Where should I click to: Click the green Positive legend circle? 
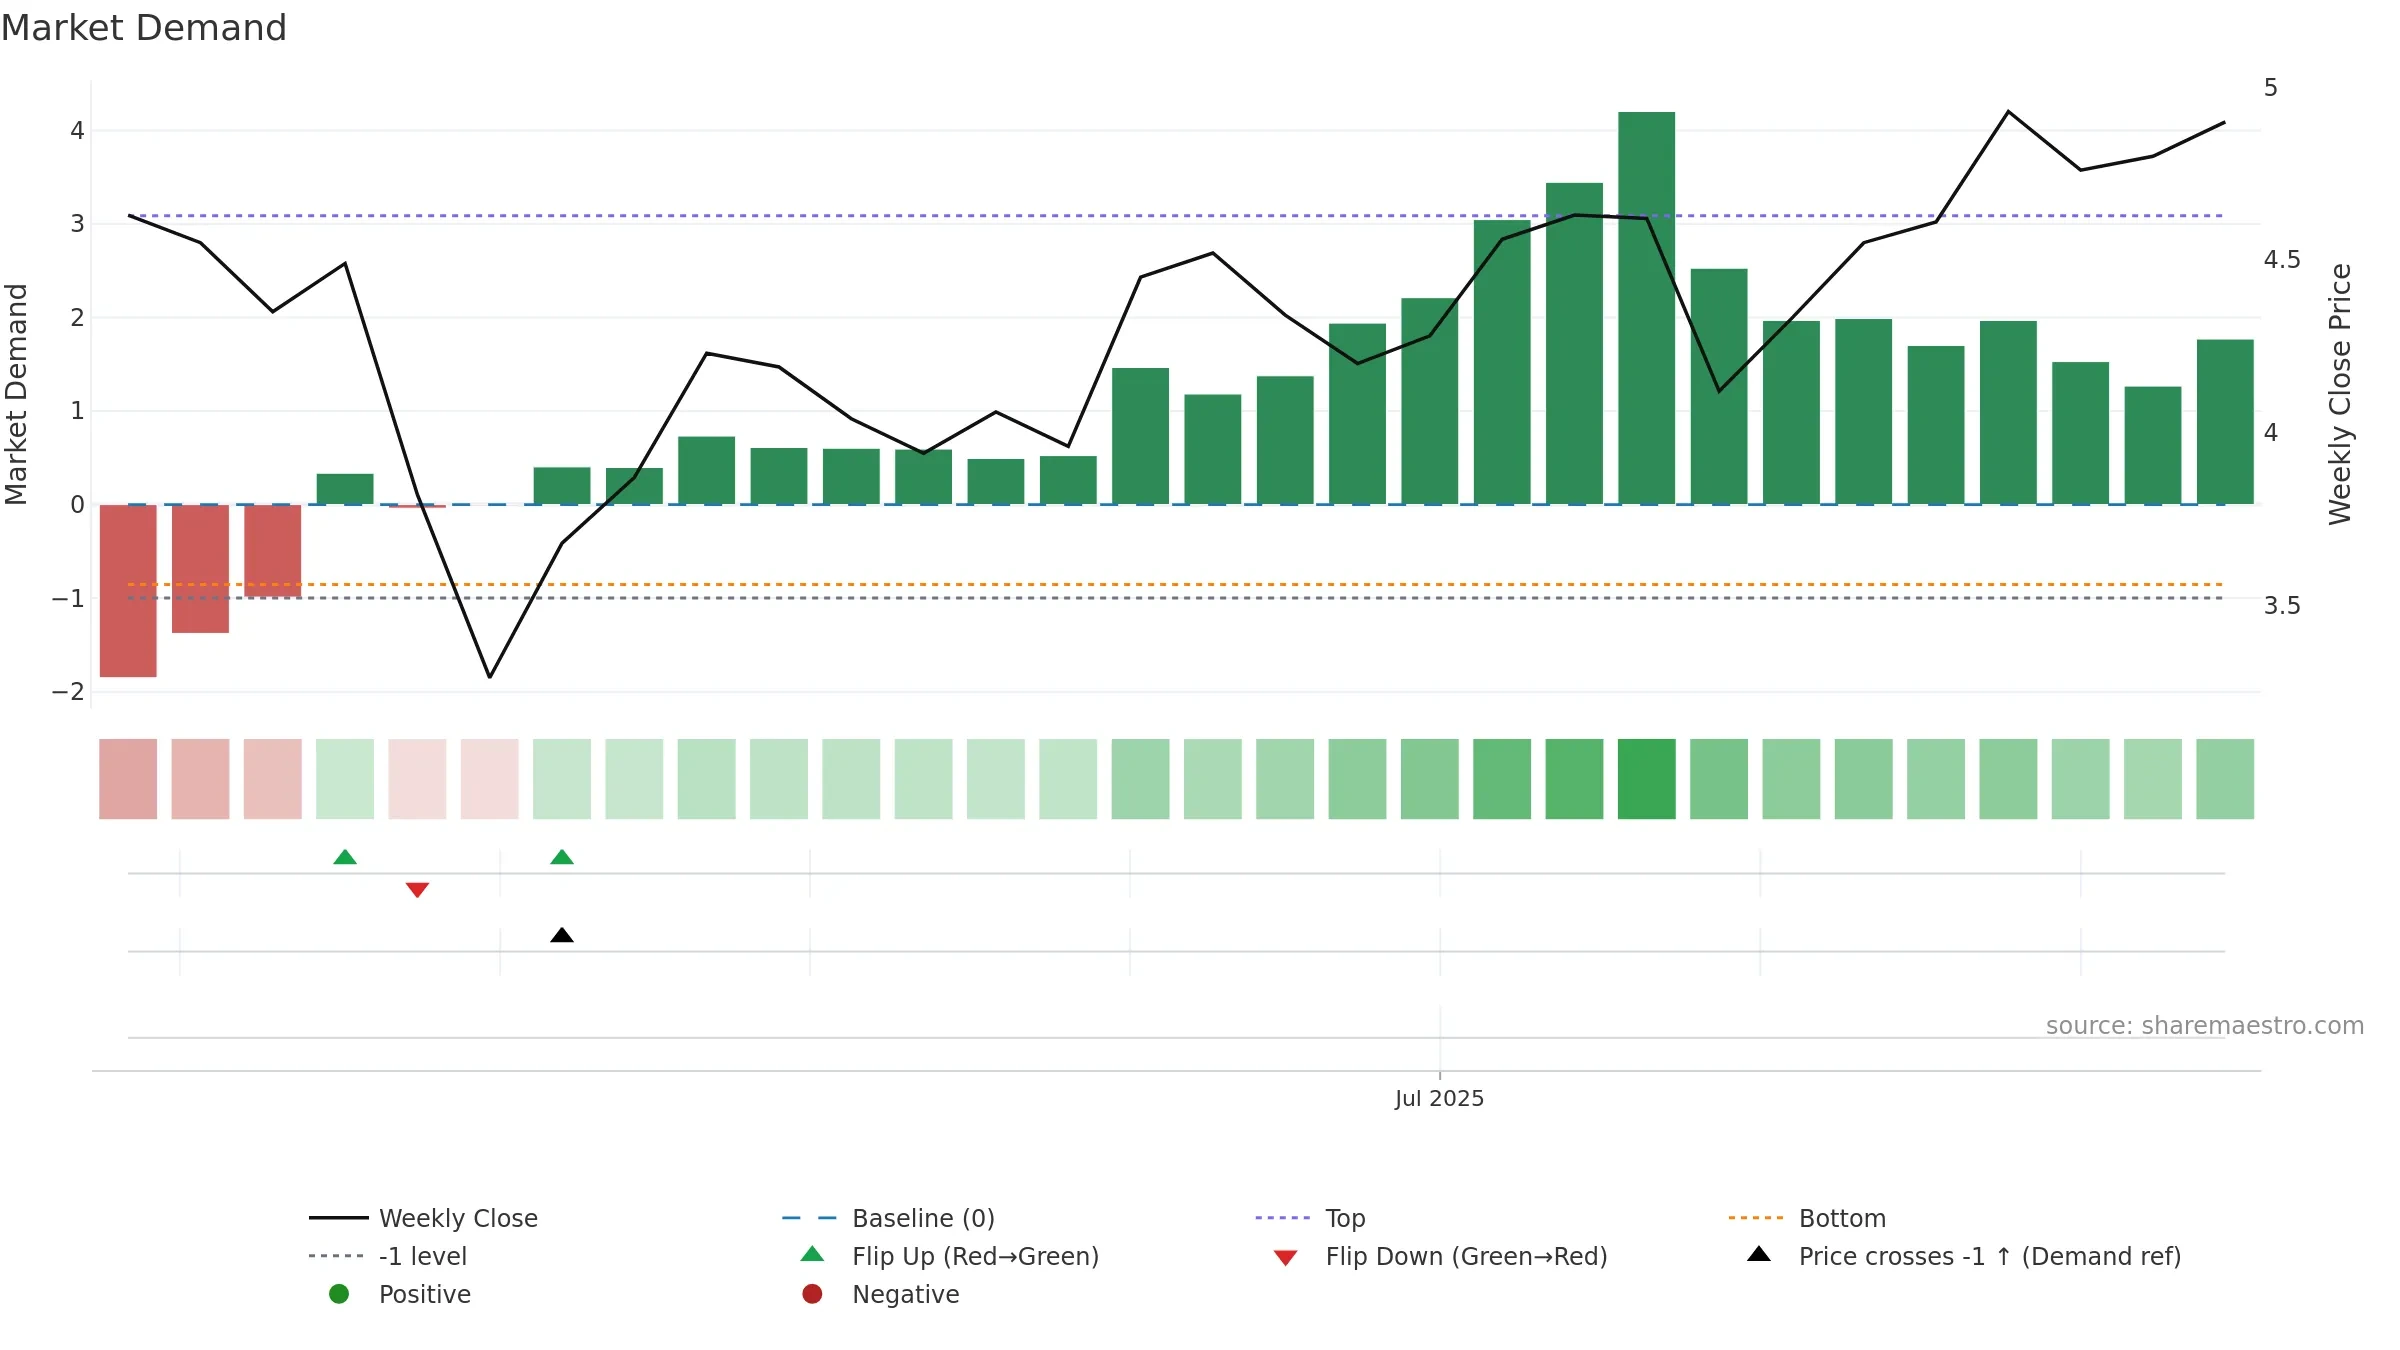(x=339, y=1294)
